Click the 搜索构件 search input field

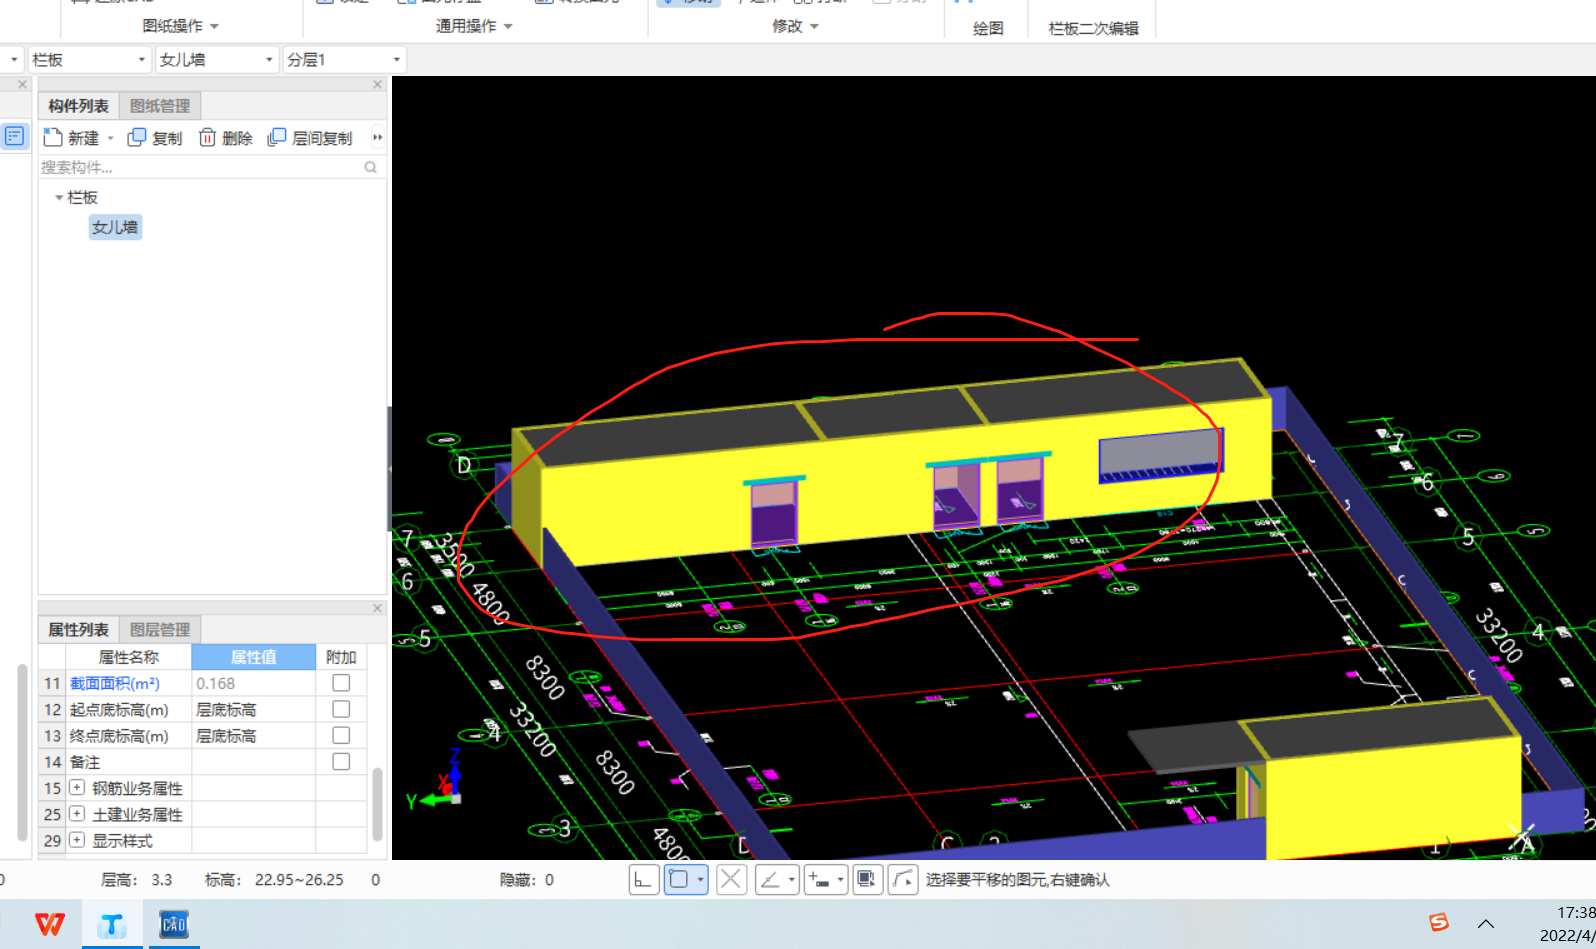pos(200,167)
